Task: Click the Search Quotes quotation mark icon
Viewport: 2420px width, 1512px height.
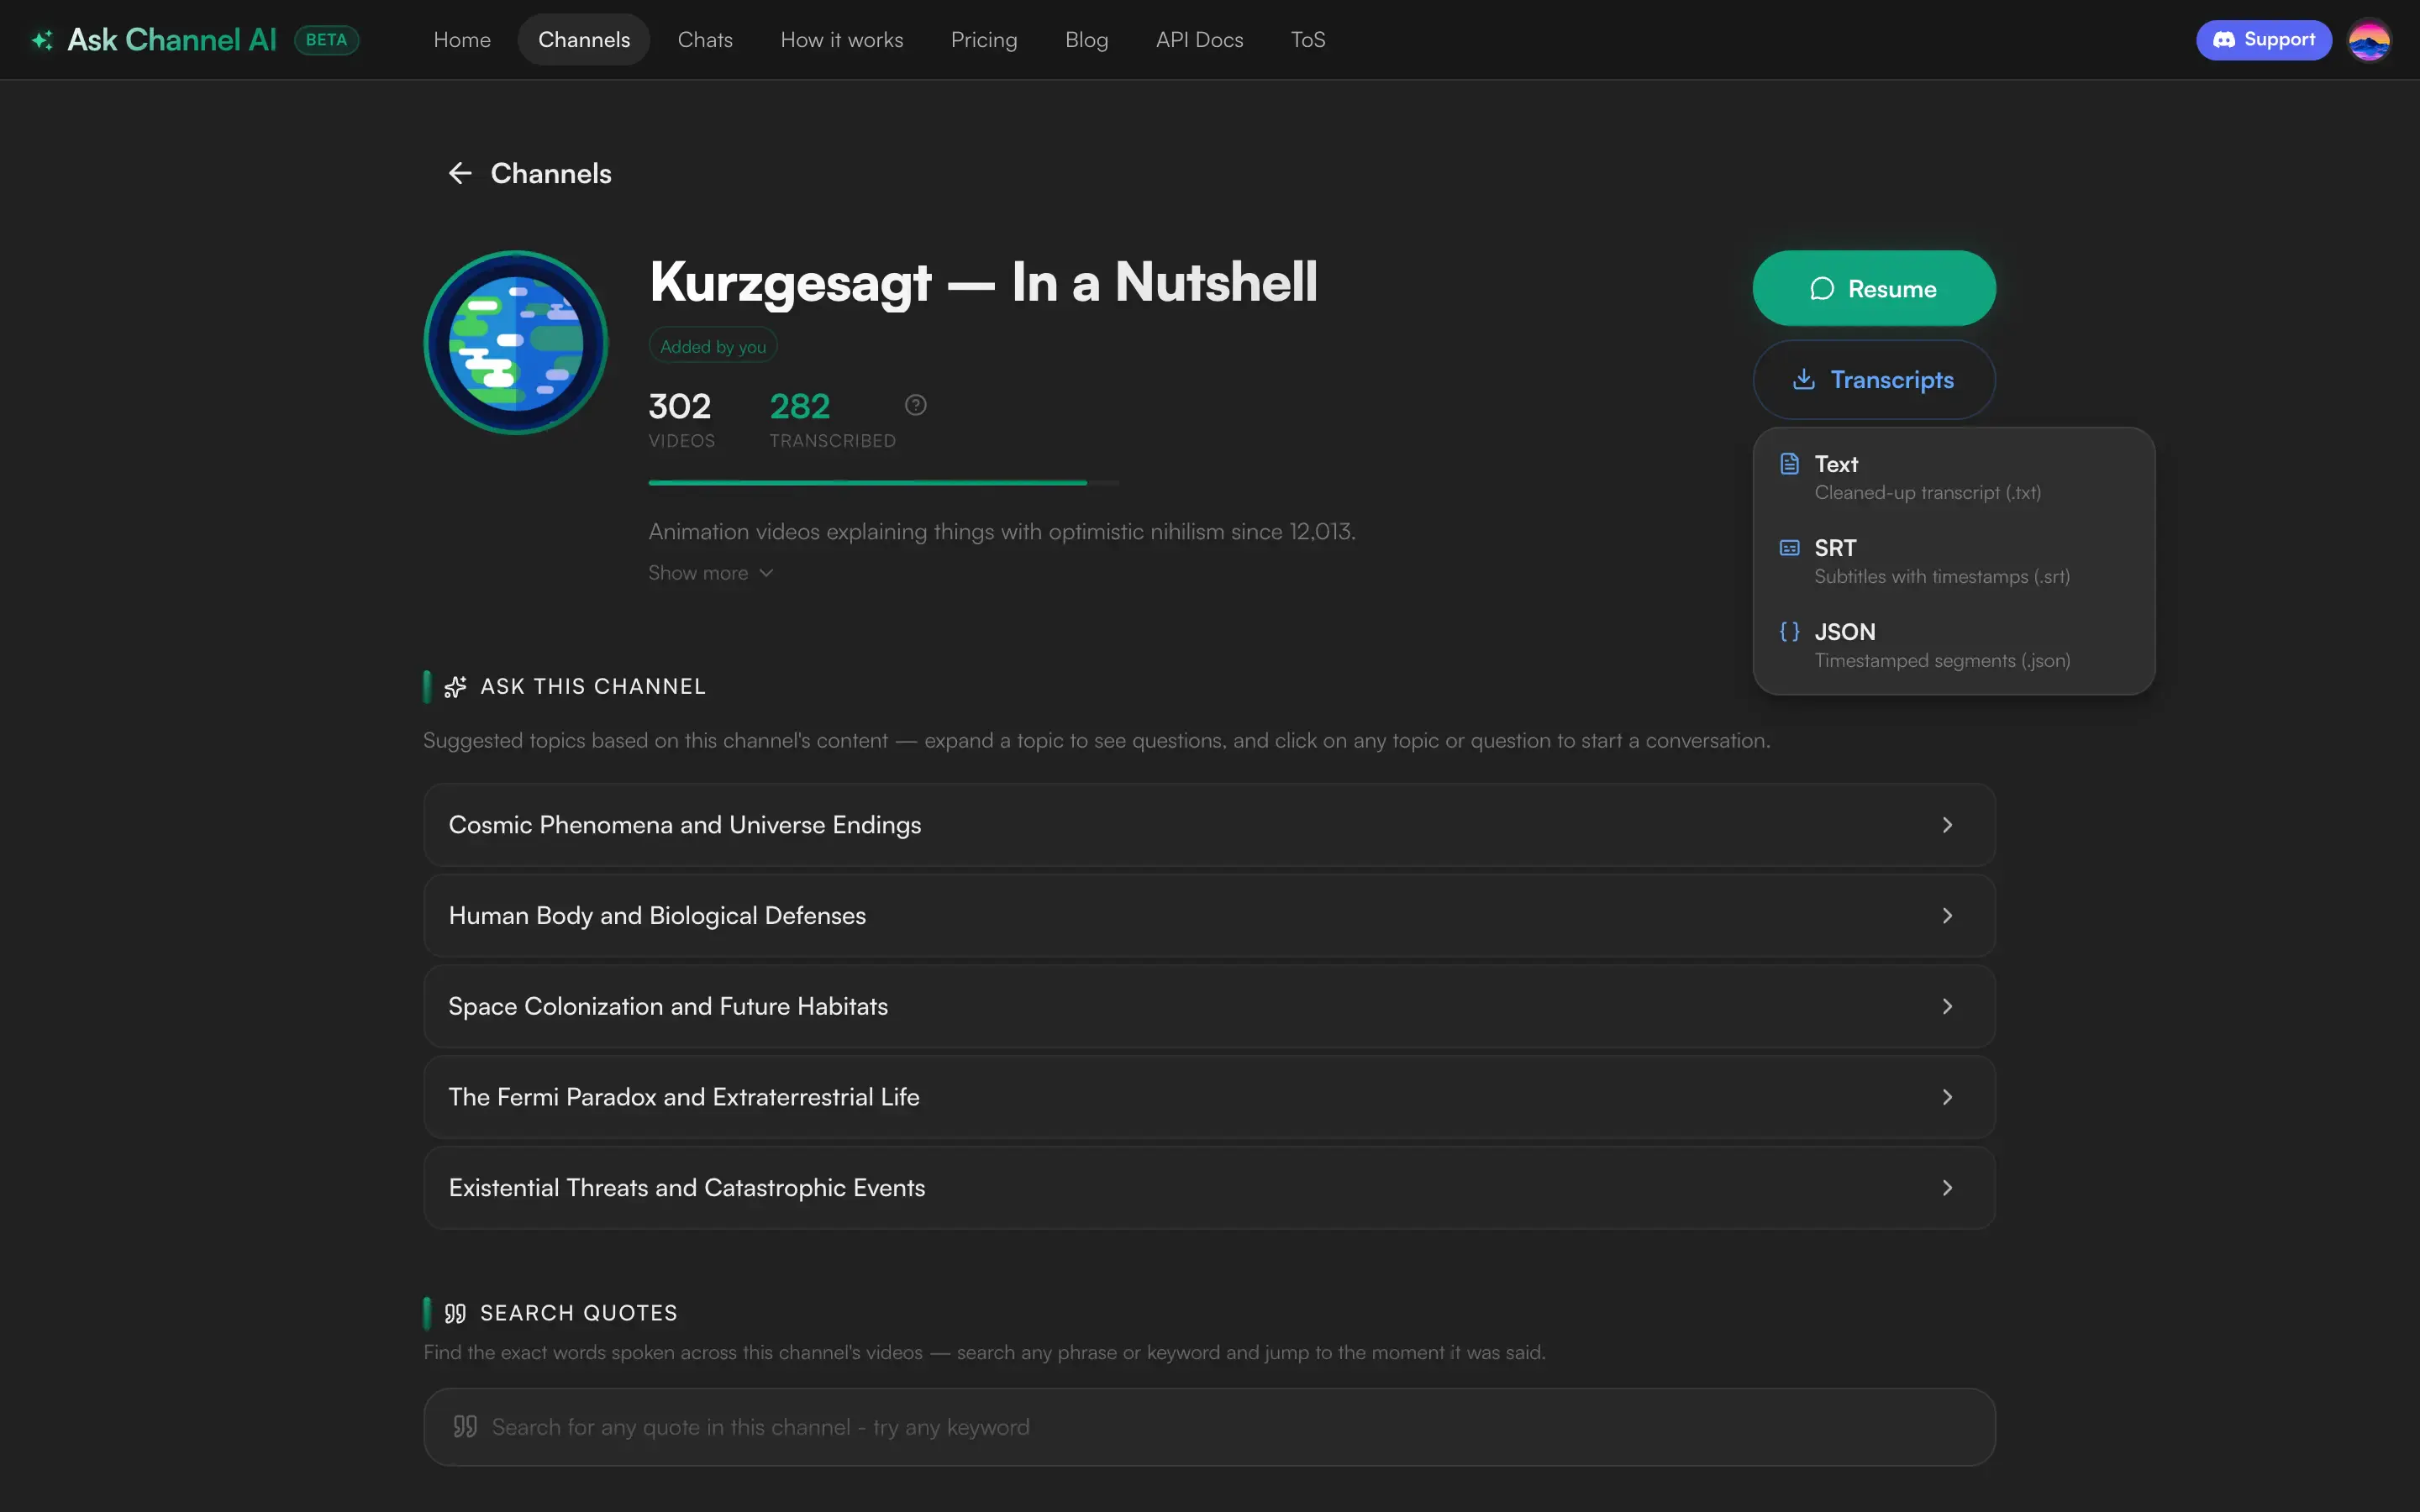Action: coord(455,1313)
